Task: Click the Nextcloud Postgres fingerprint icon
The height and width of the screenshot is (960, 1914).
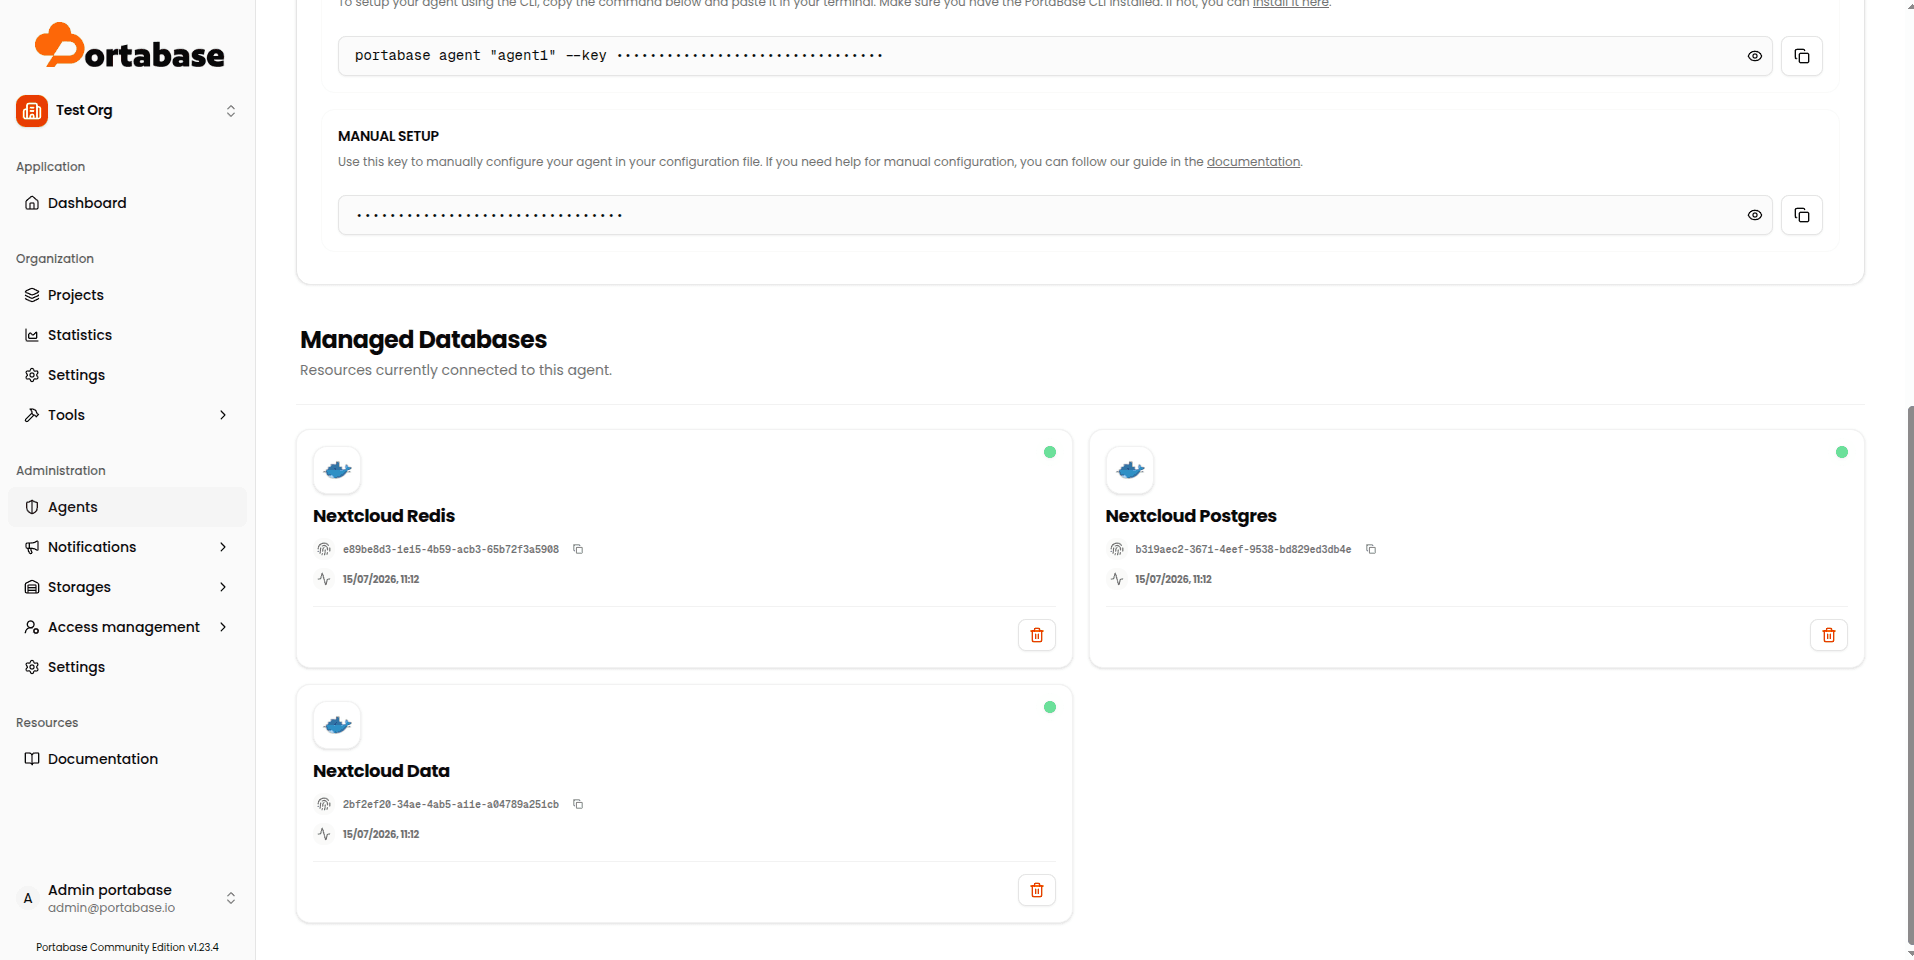Action: pos(1117,549)
